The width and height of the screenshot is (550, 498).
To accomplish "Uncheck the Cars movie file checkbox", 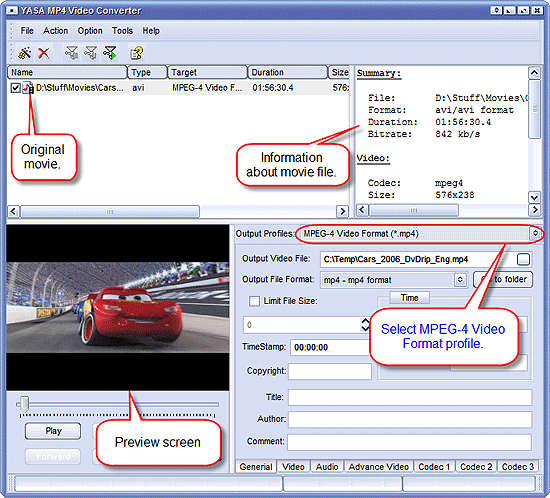I will (15, 88).
